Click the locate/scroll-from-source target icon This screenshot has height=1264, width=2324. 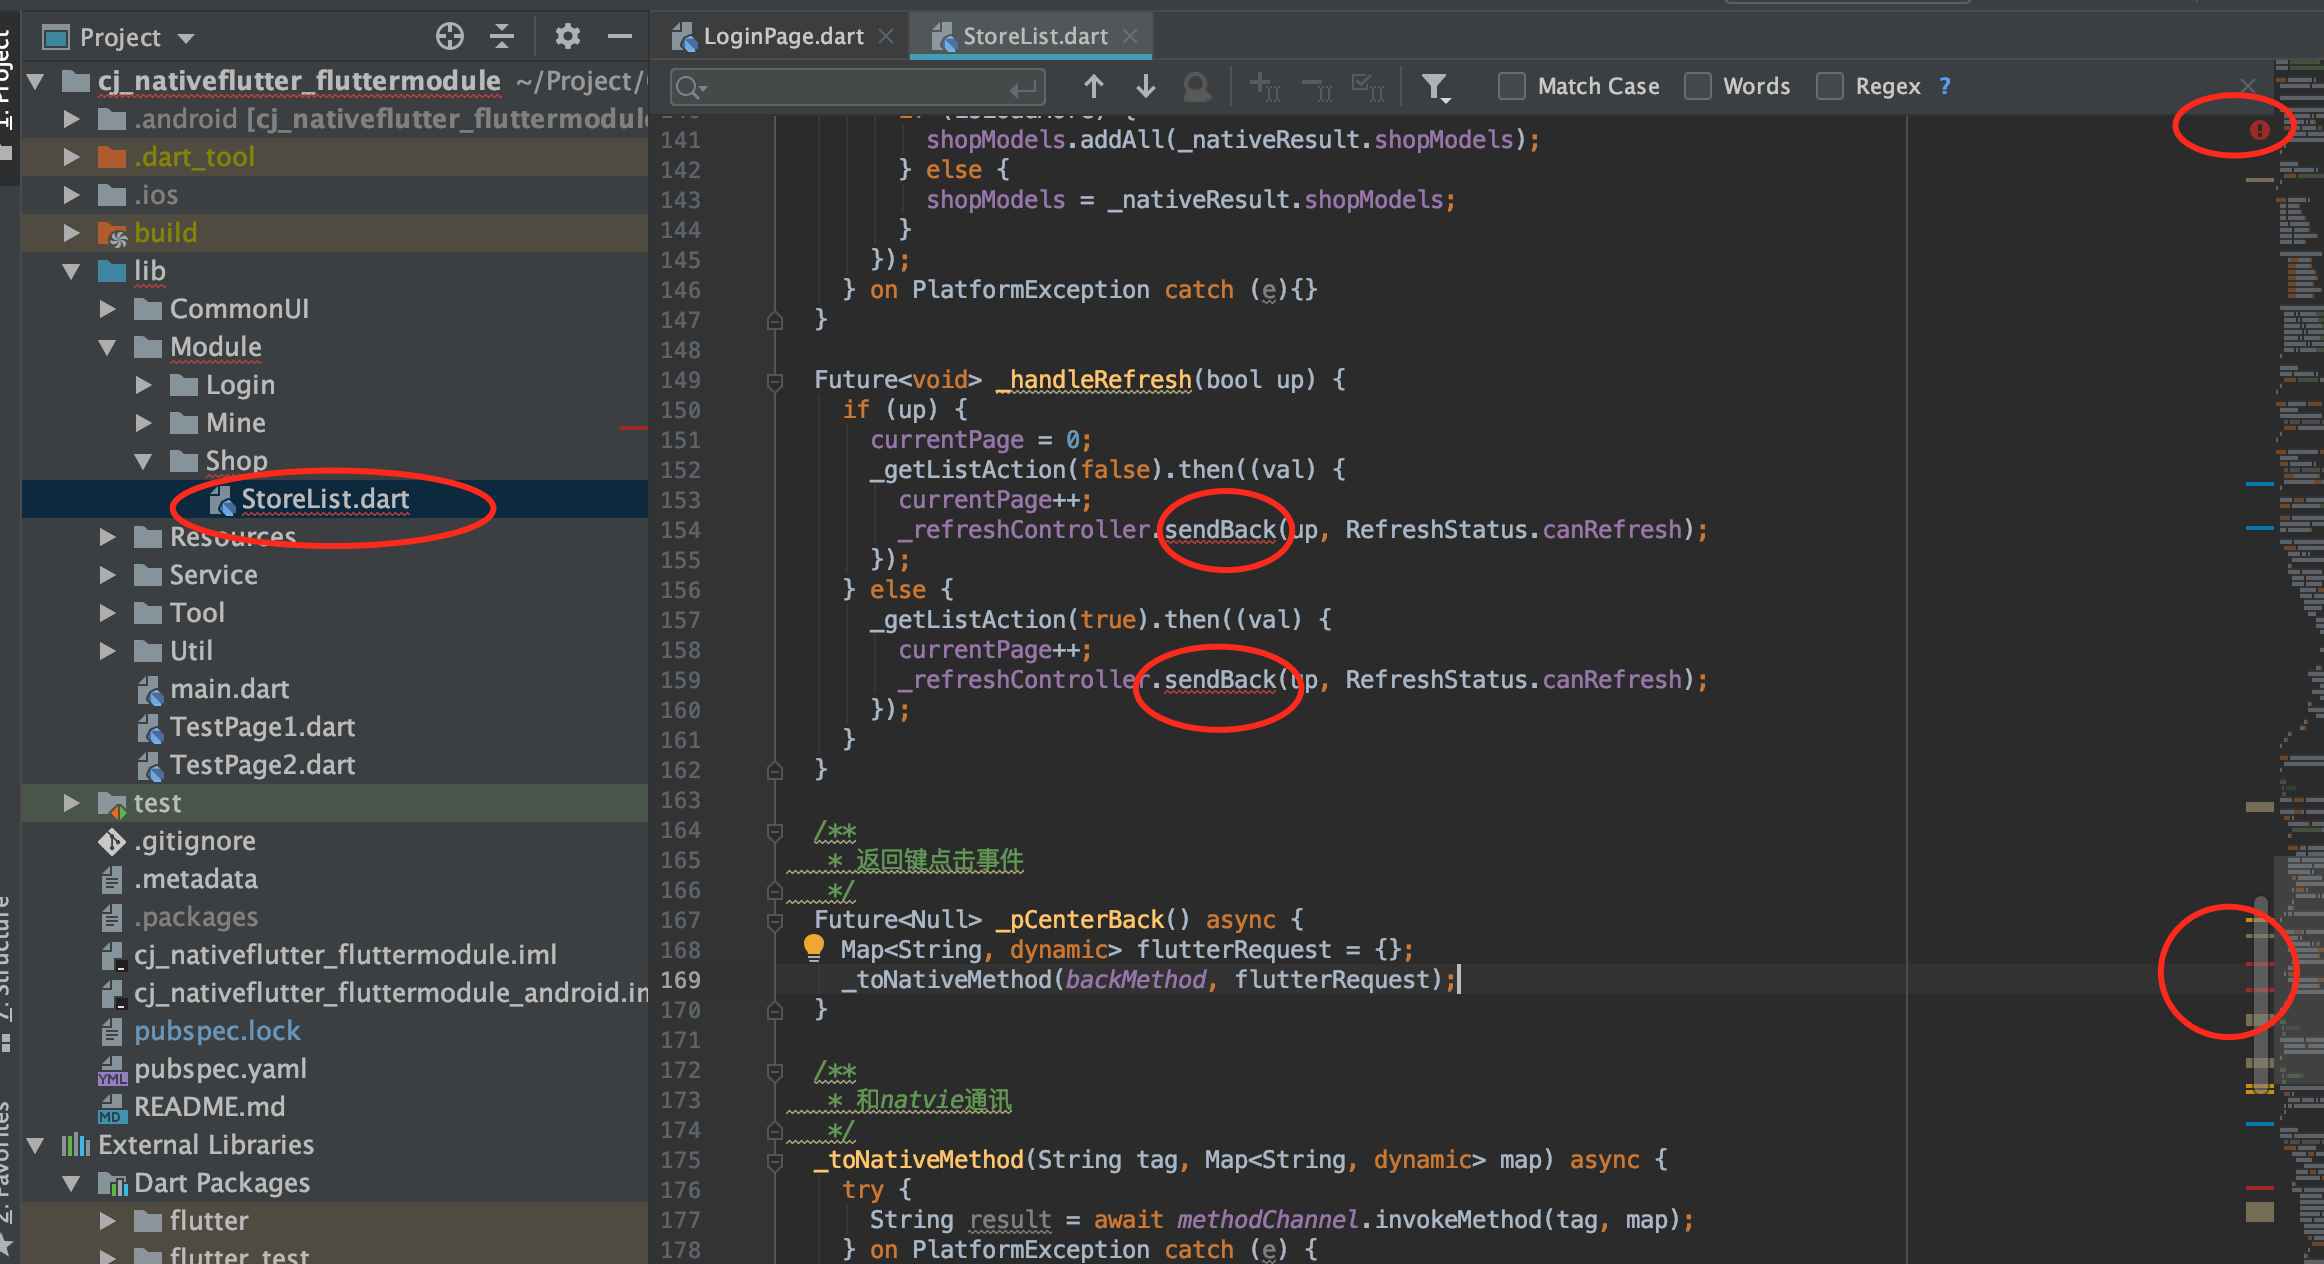point(450,37)
